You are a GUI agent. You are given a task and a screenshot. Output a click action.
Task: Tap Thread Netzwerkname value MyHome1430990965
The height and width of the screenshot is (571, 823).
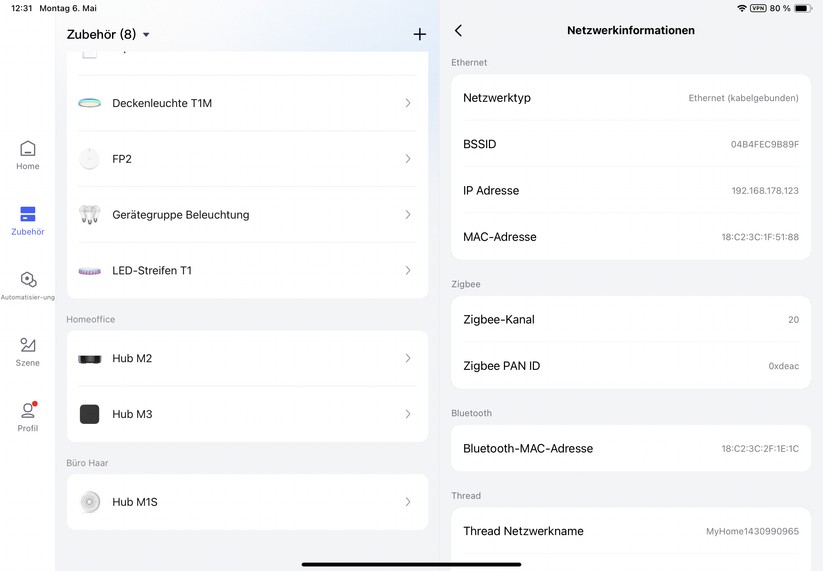coord(752,532)
